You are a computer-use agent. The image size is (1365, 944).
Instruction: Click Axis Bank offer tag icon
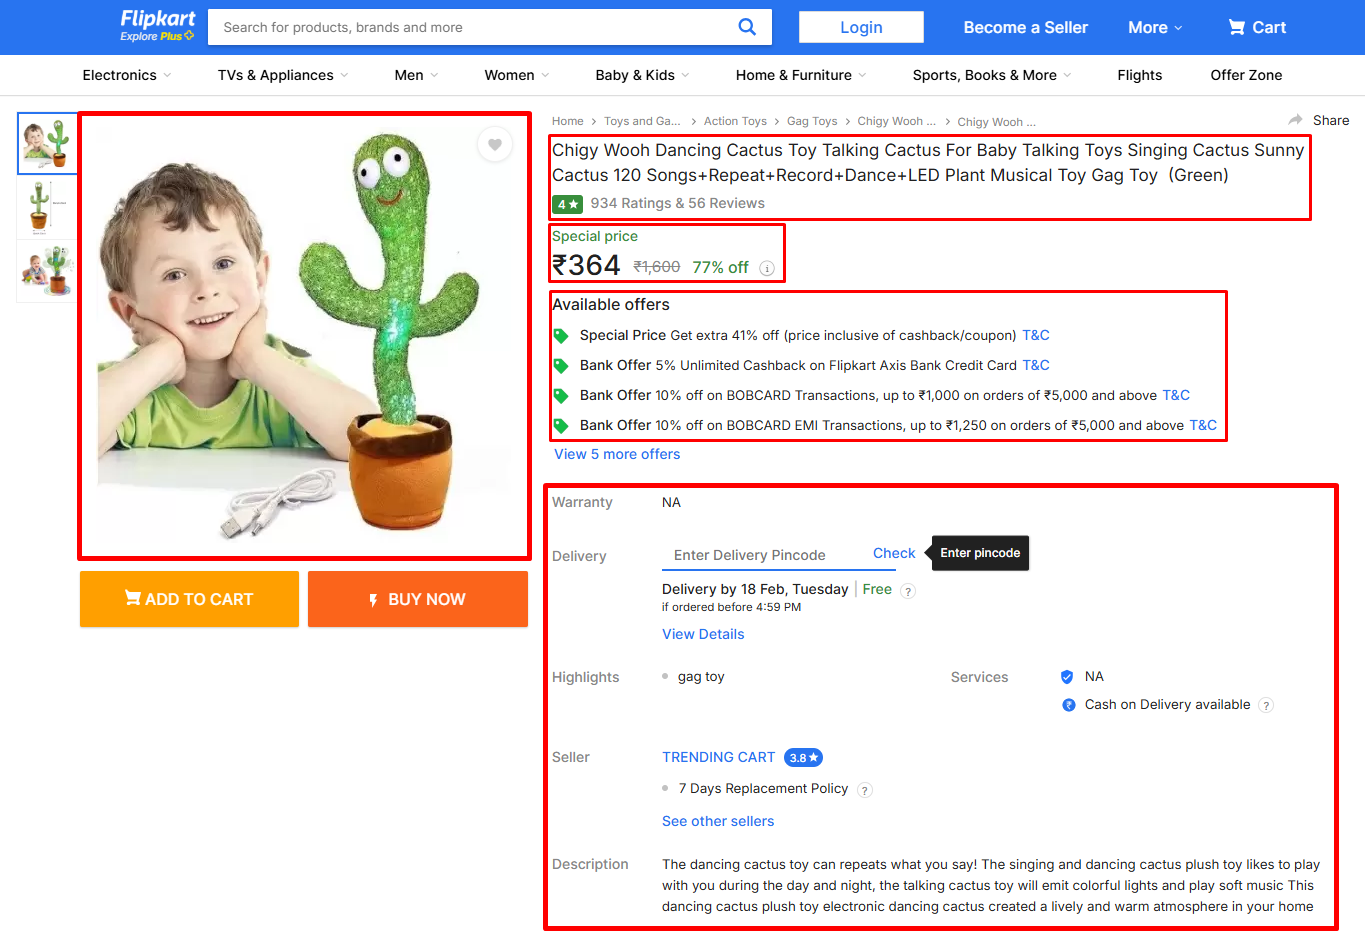[x=561, y=366]
